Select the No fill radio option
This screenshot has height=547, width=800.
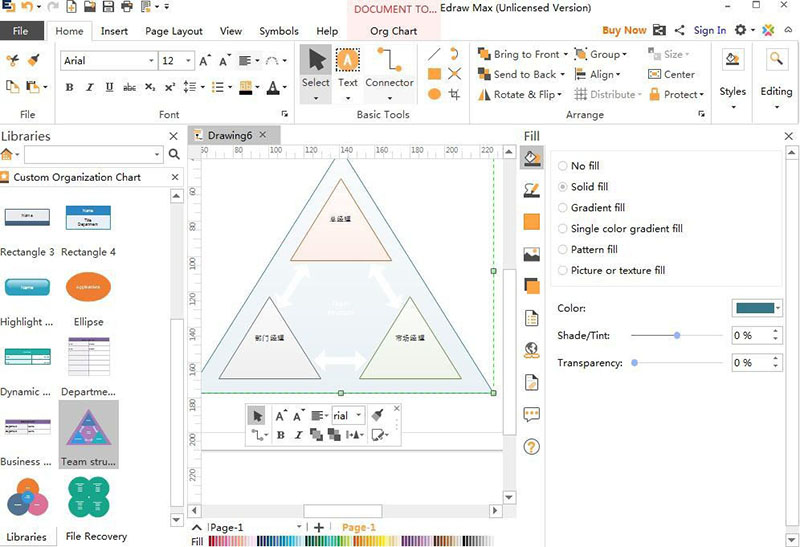click(x=564, y=166)
